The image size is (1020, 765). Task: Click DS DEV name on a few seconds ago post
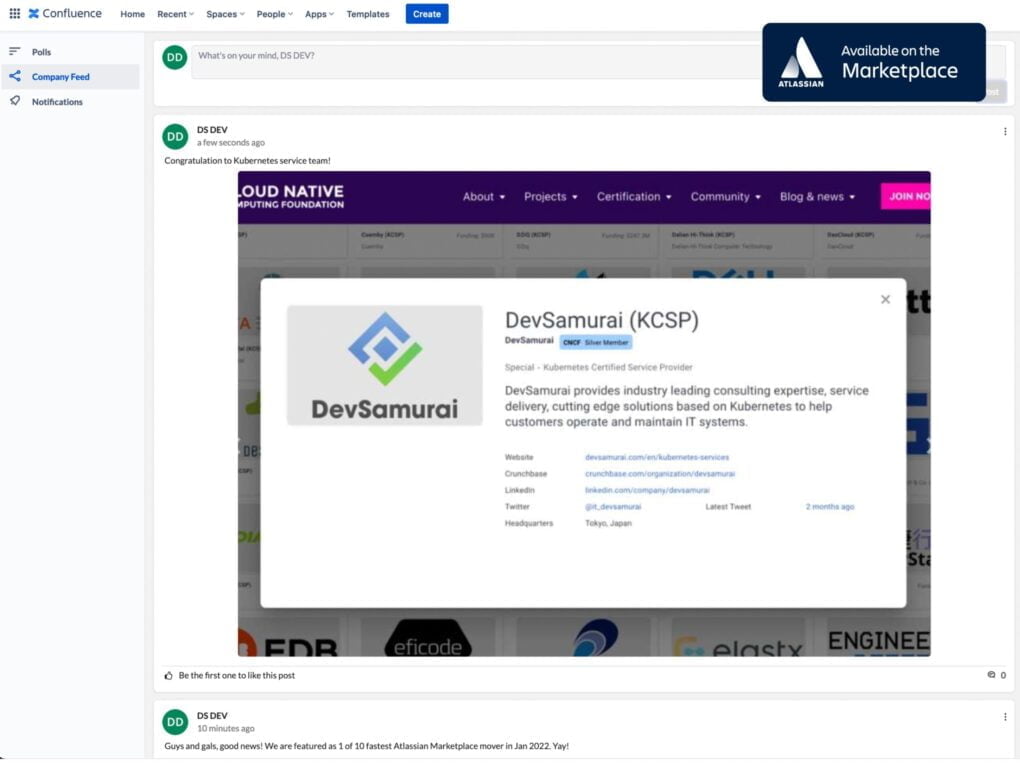click(x=212, y=129)
